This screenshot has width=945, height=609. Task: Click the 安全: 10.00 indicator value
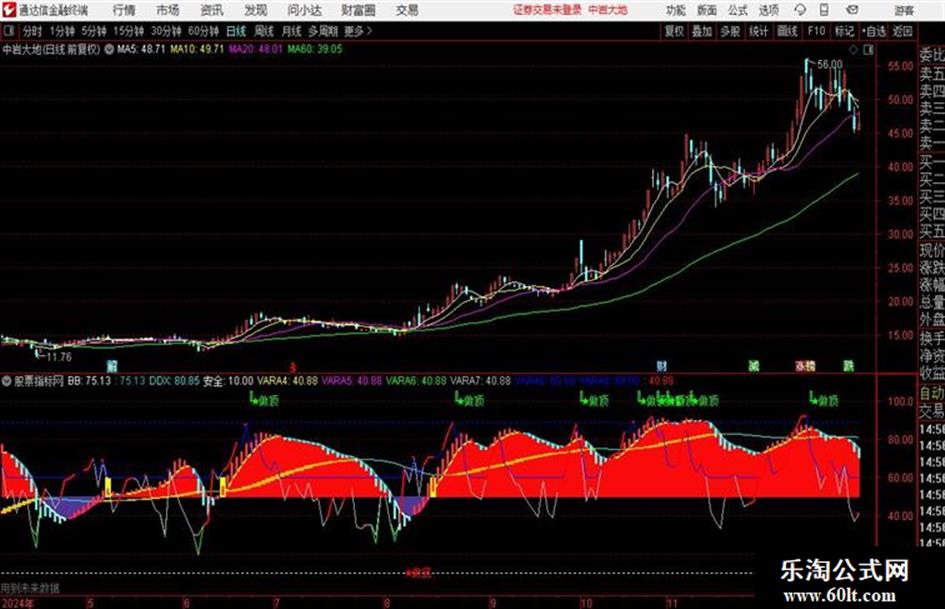[228, 381]
